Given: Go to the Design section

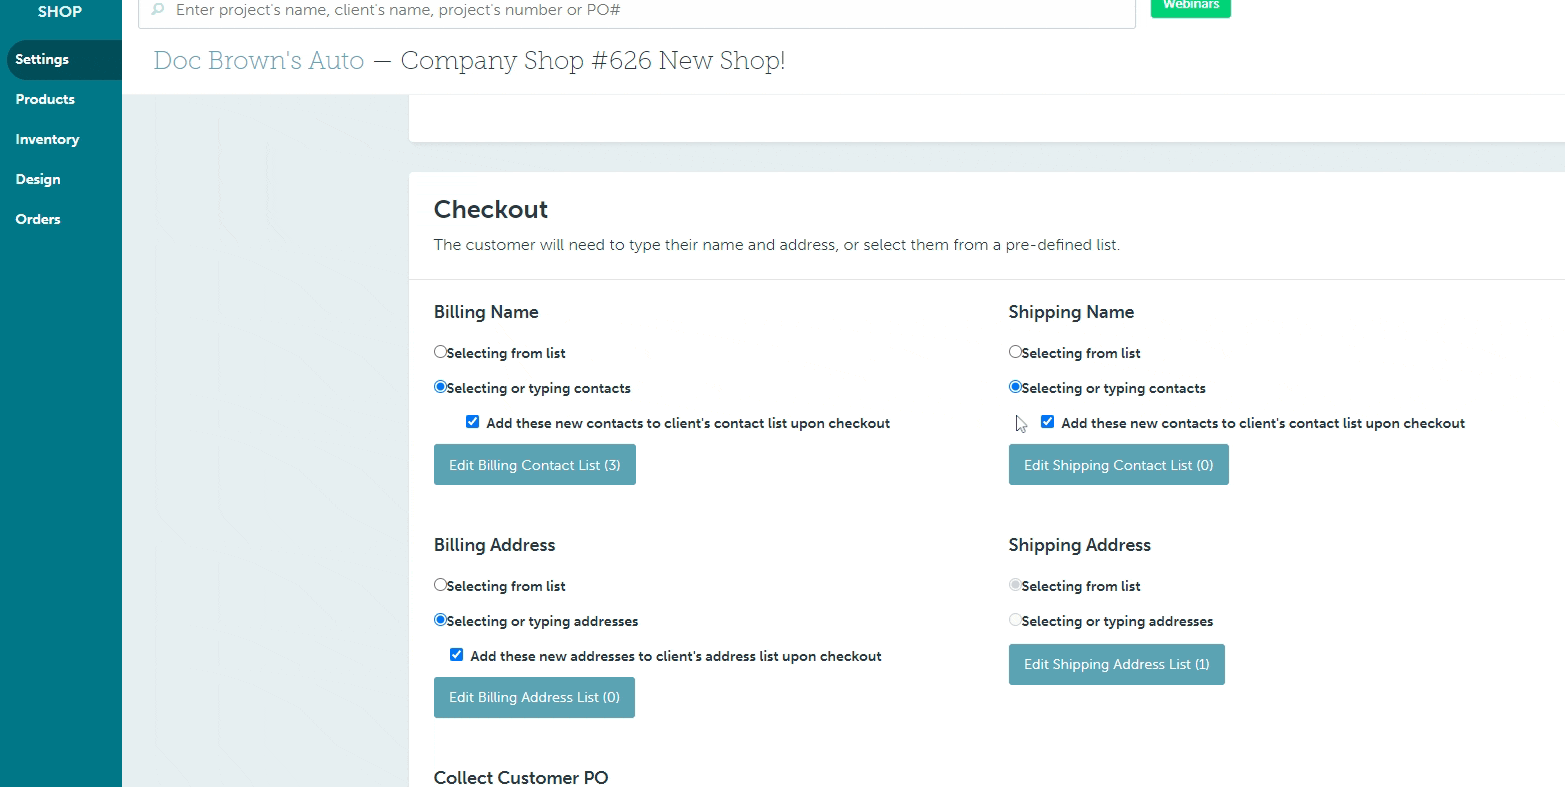Looking at the screenshot, I should (x=38, y=179).
